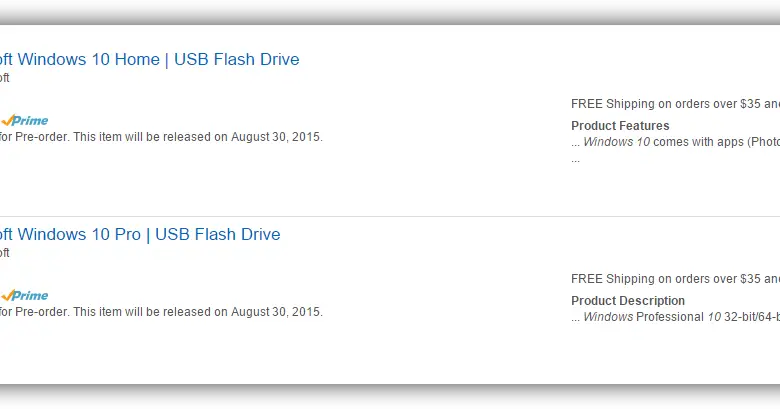Click the Prime logo under Windows 10 Pro
The width and height of the screenshot is (780, 409).
[24, 295]
